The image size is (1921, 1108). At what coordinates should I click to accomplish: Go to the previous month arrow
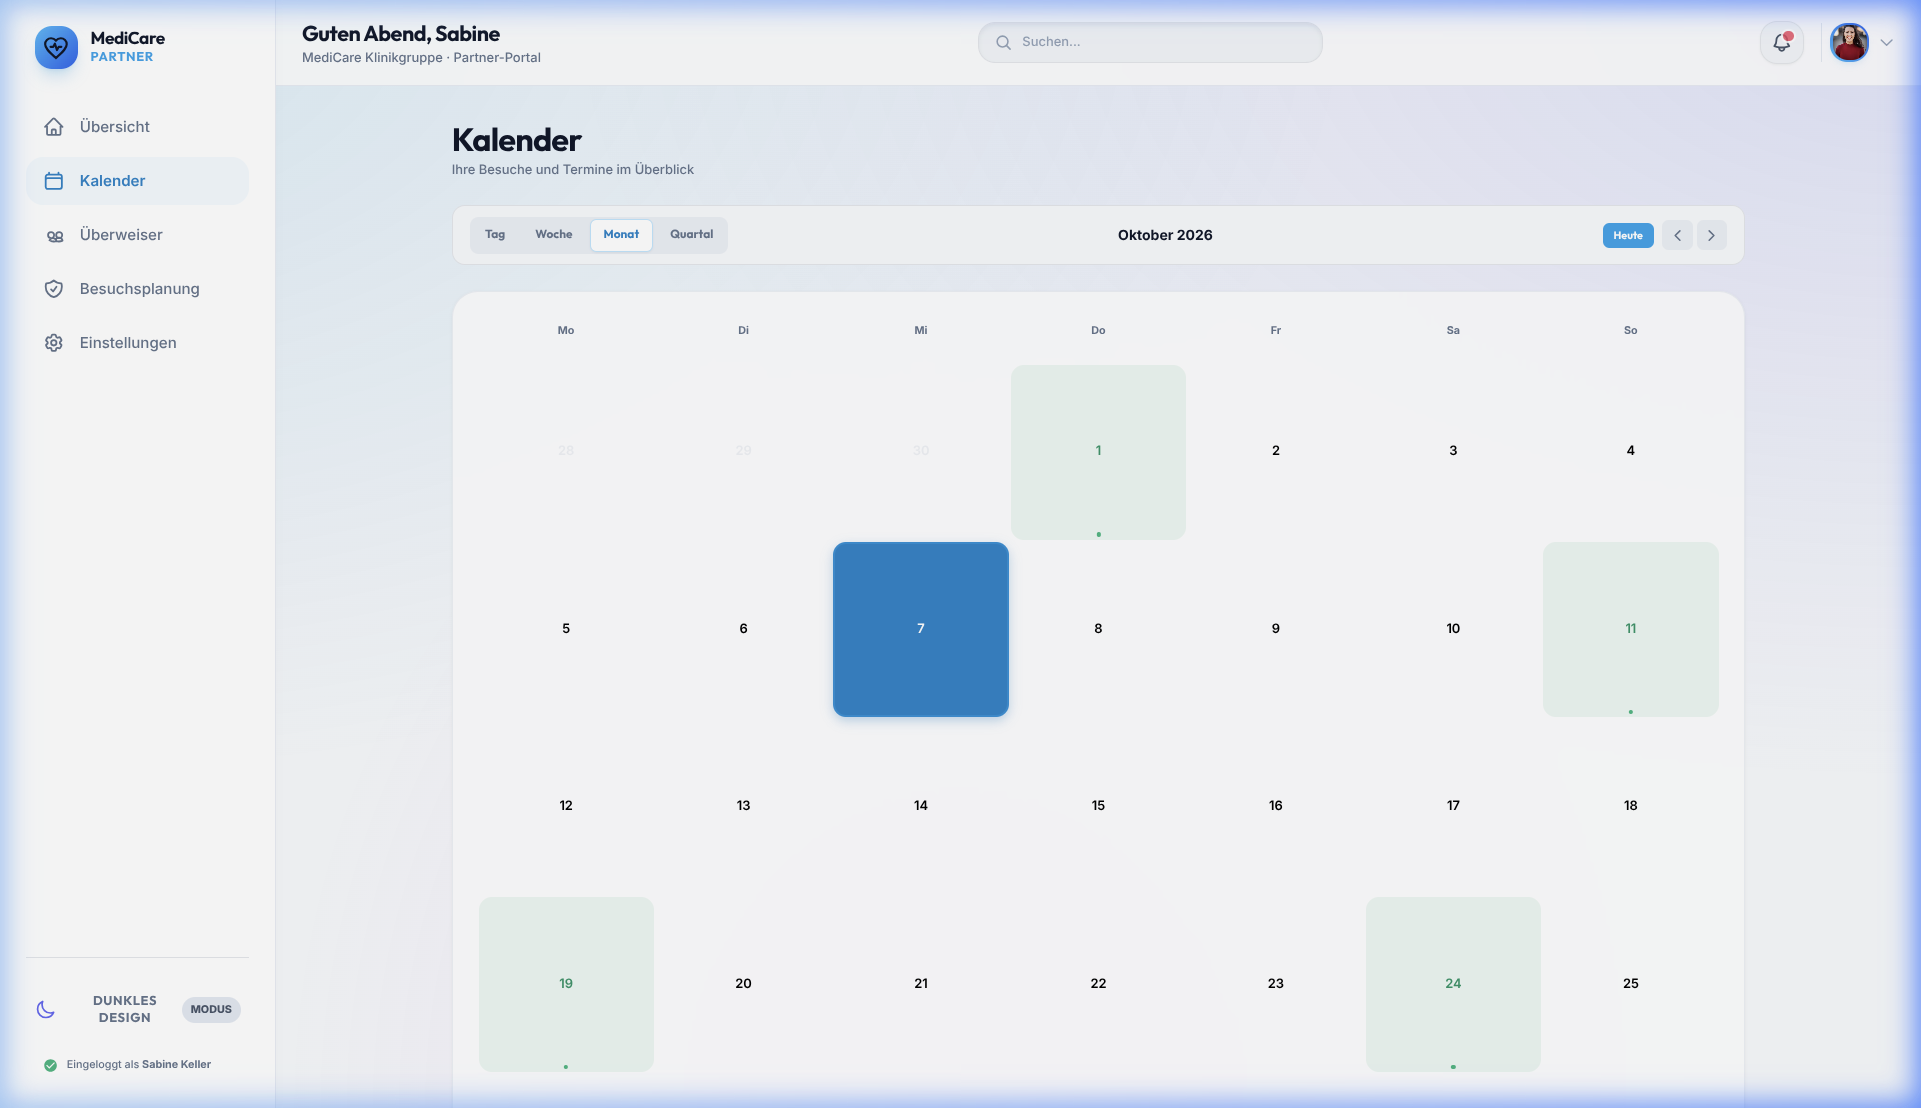click(1678, 236)
